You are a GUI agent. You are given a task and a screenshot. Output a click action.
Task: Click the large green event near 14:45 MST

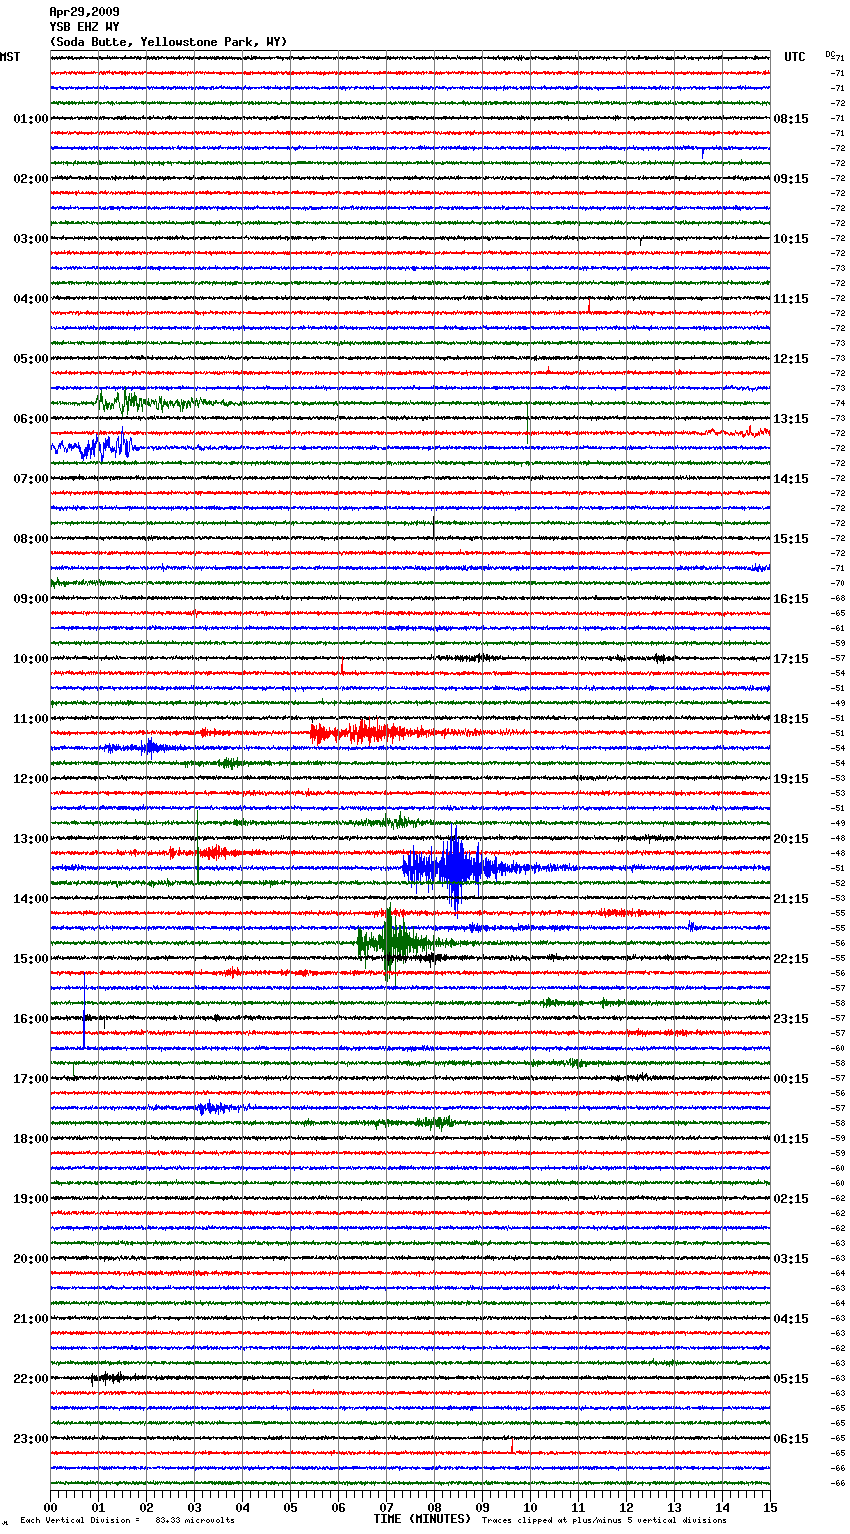395,942
